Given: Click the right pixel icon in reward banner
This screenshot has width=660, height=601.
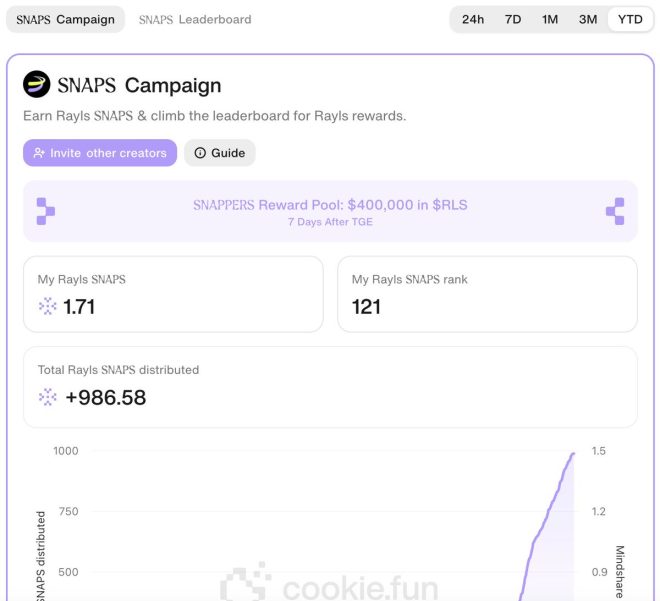Looking at the screenshot, I should [x=615, y=211].
